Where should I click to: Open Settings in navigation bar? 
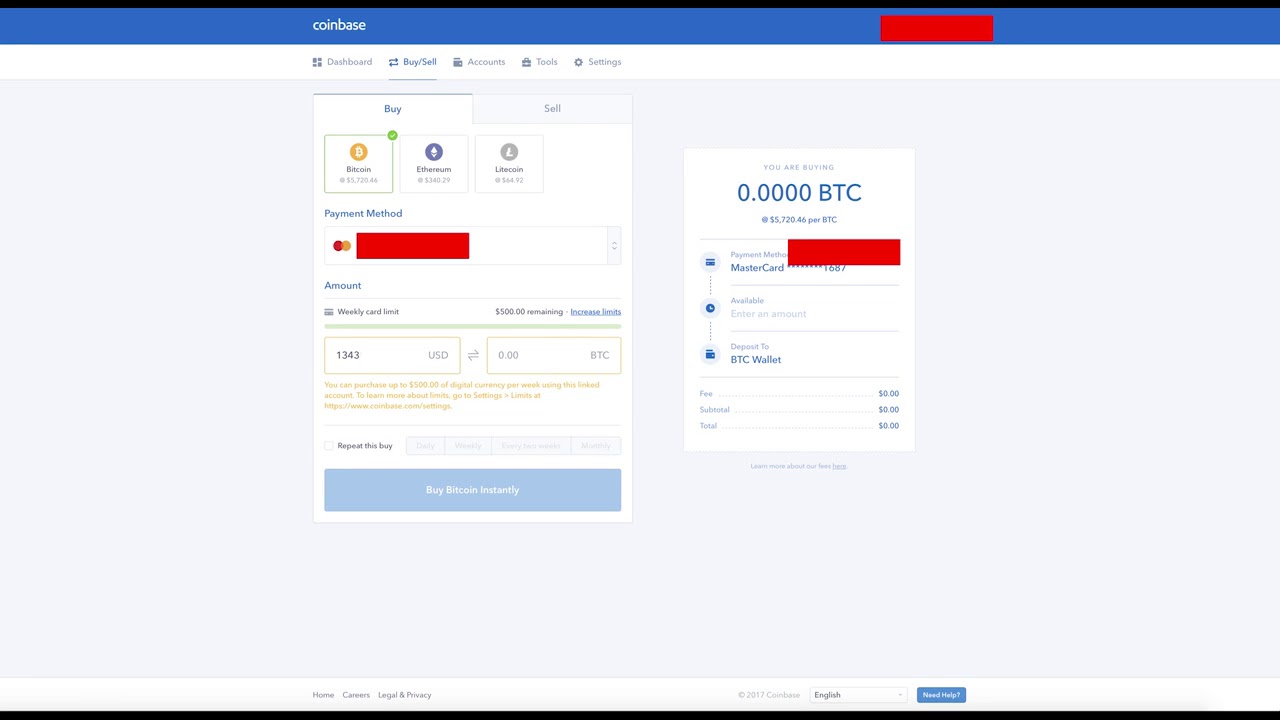click(x=598, y=62)
